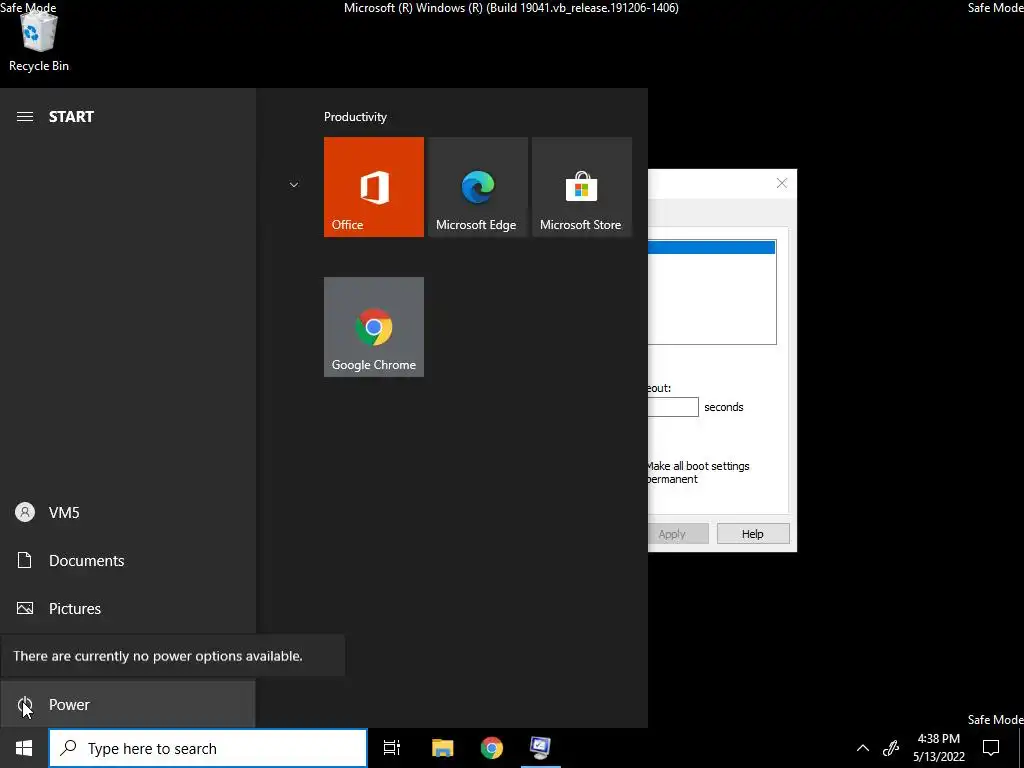Click the pen/ink tray icon
The image size is (1024, 768).
[x=891, y=748]
